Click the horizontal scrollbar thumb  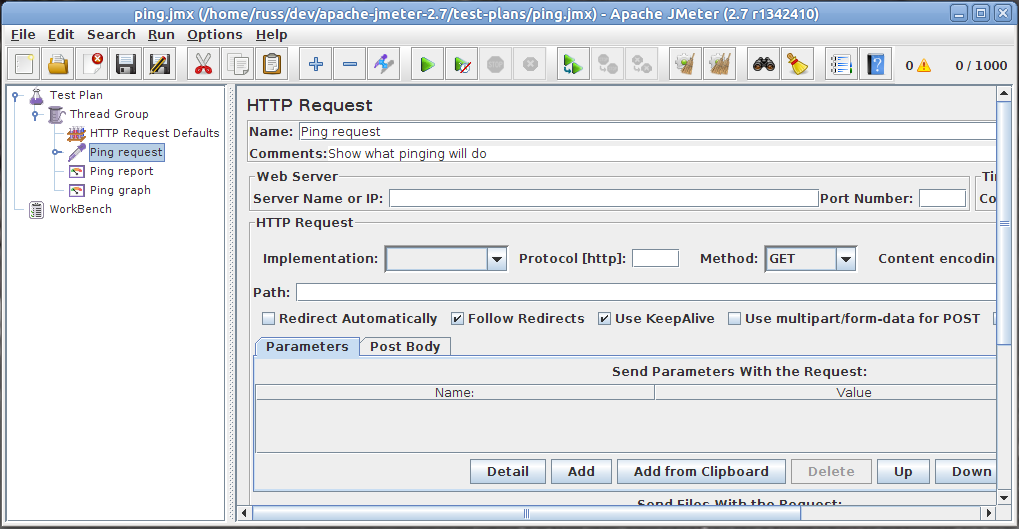[526, 513]
